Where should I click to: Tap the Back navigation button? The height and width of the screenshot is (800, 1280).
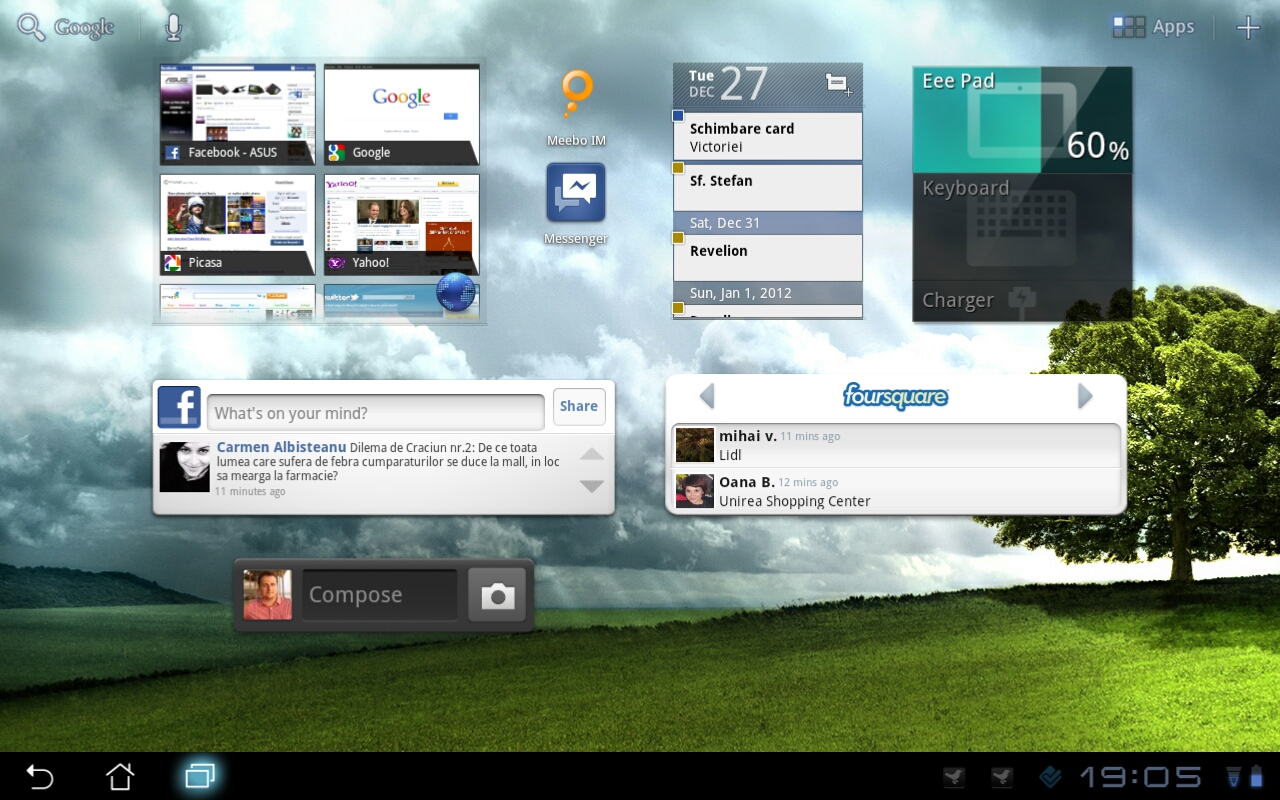point(40,776)
